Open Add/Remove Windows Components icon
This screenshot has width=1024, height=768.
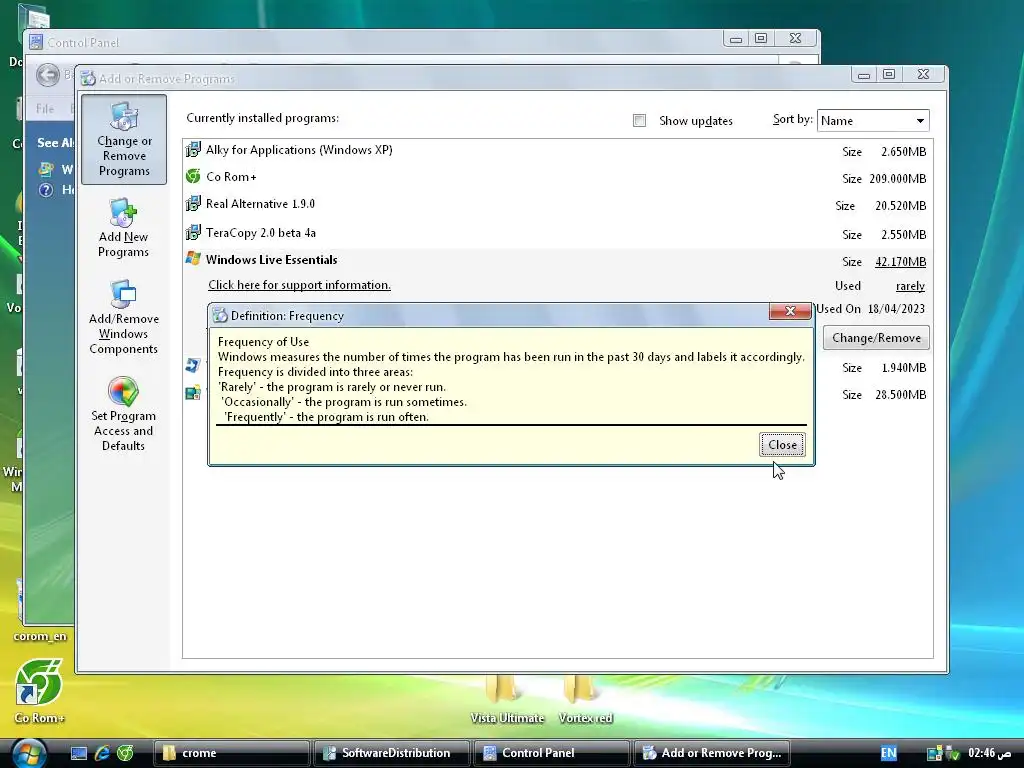123,317
